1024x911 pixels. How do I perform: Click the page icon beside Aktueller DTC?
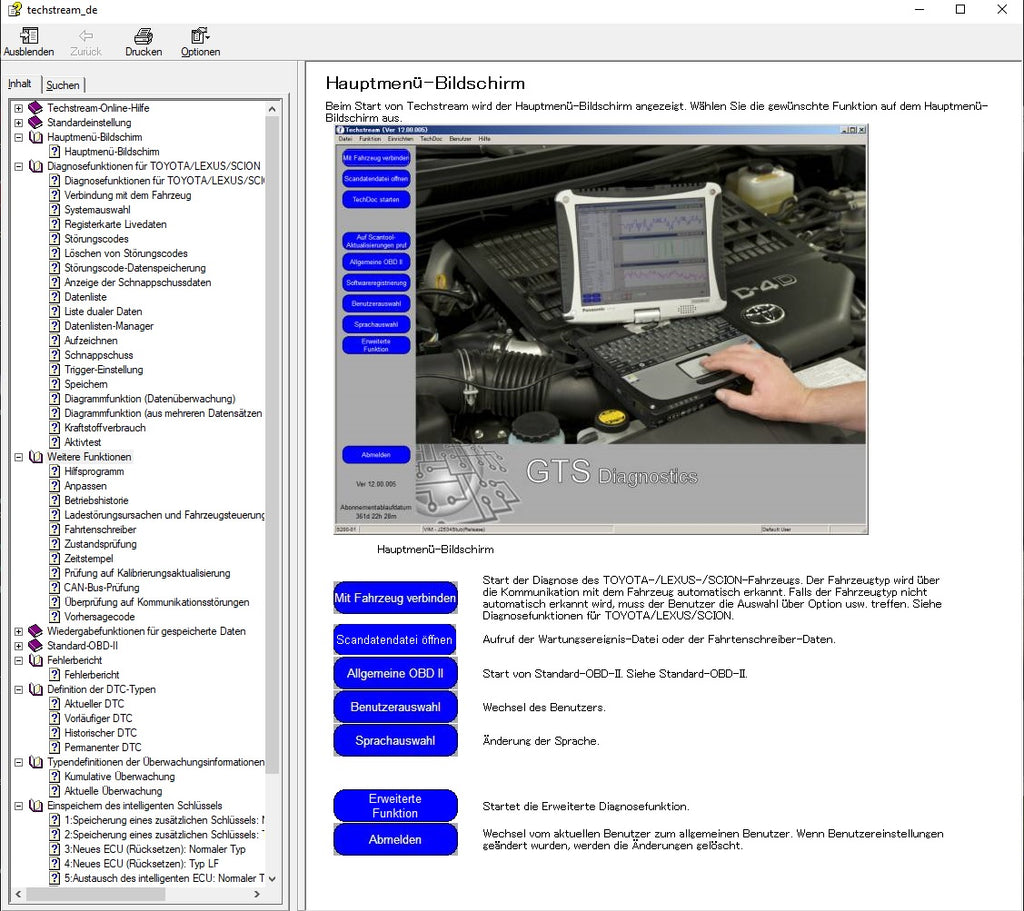coord(55,703)
